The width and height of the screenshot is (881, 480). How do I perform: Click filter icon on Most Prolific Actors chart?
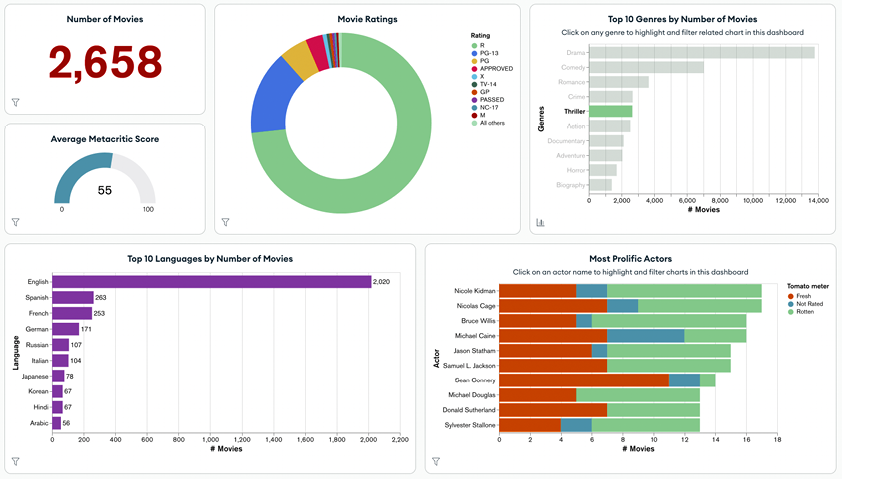pos(436,461)
